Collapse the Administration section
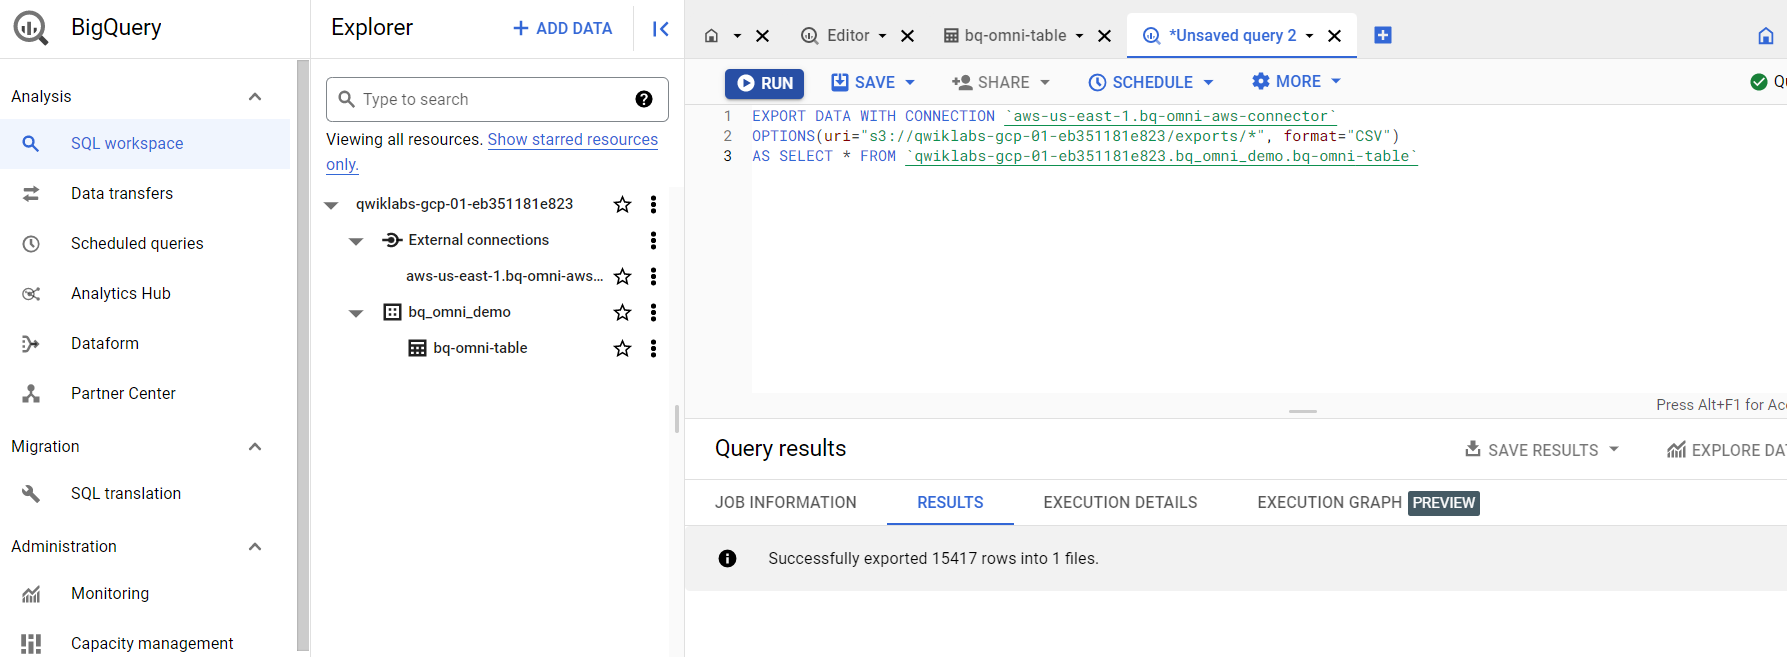 coord(255,547)
